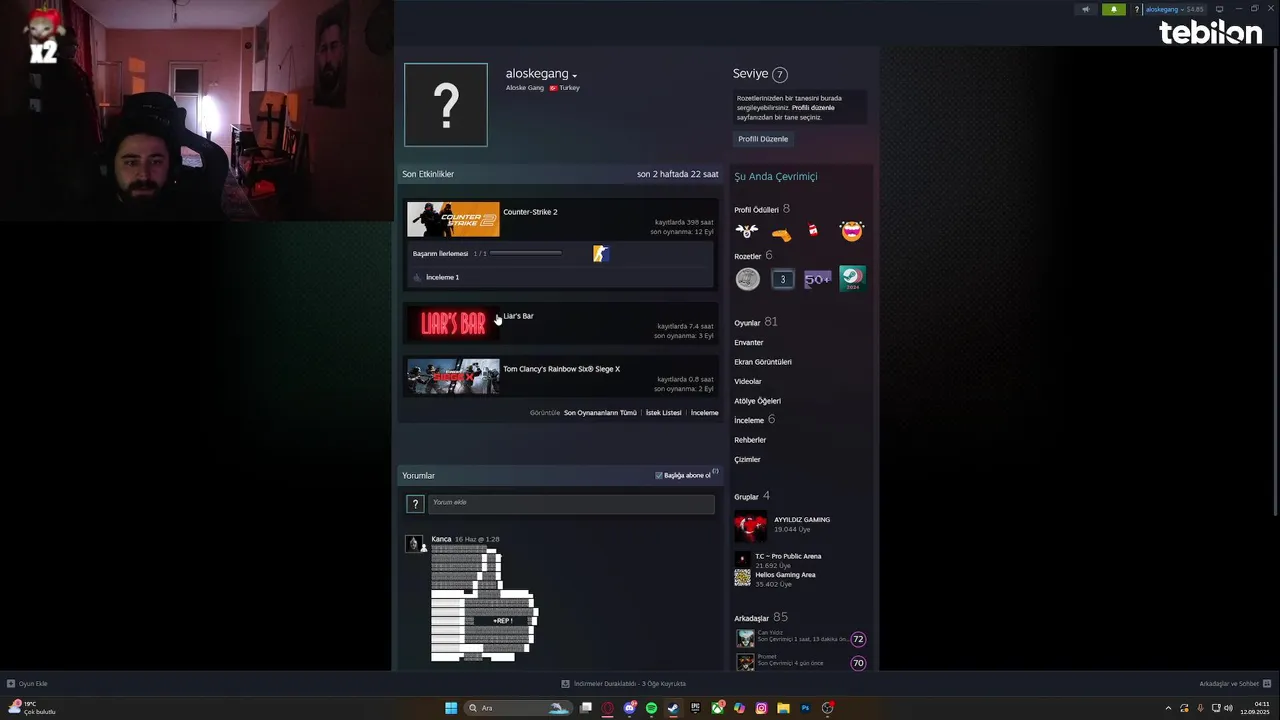The image size is (1280, 720).
Task: Open Epic Games Launcher in taskbar
Action: 695,708
